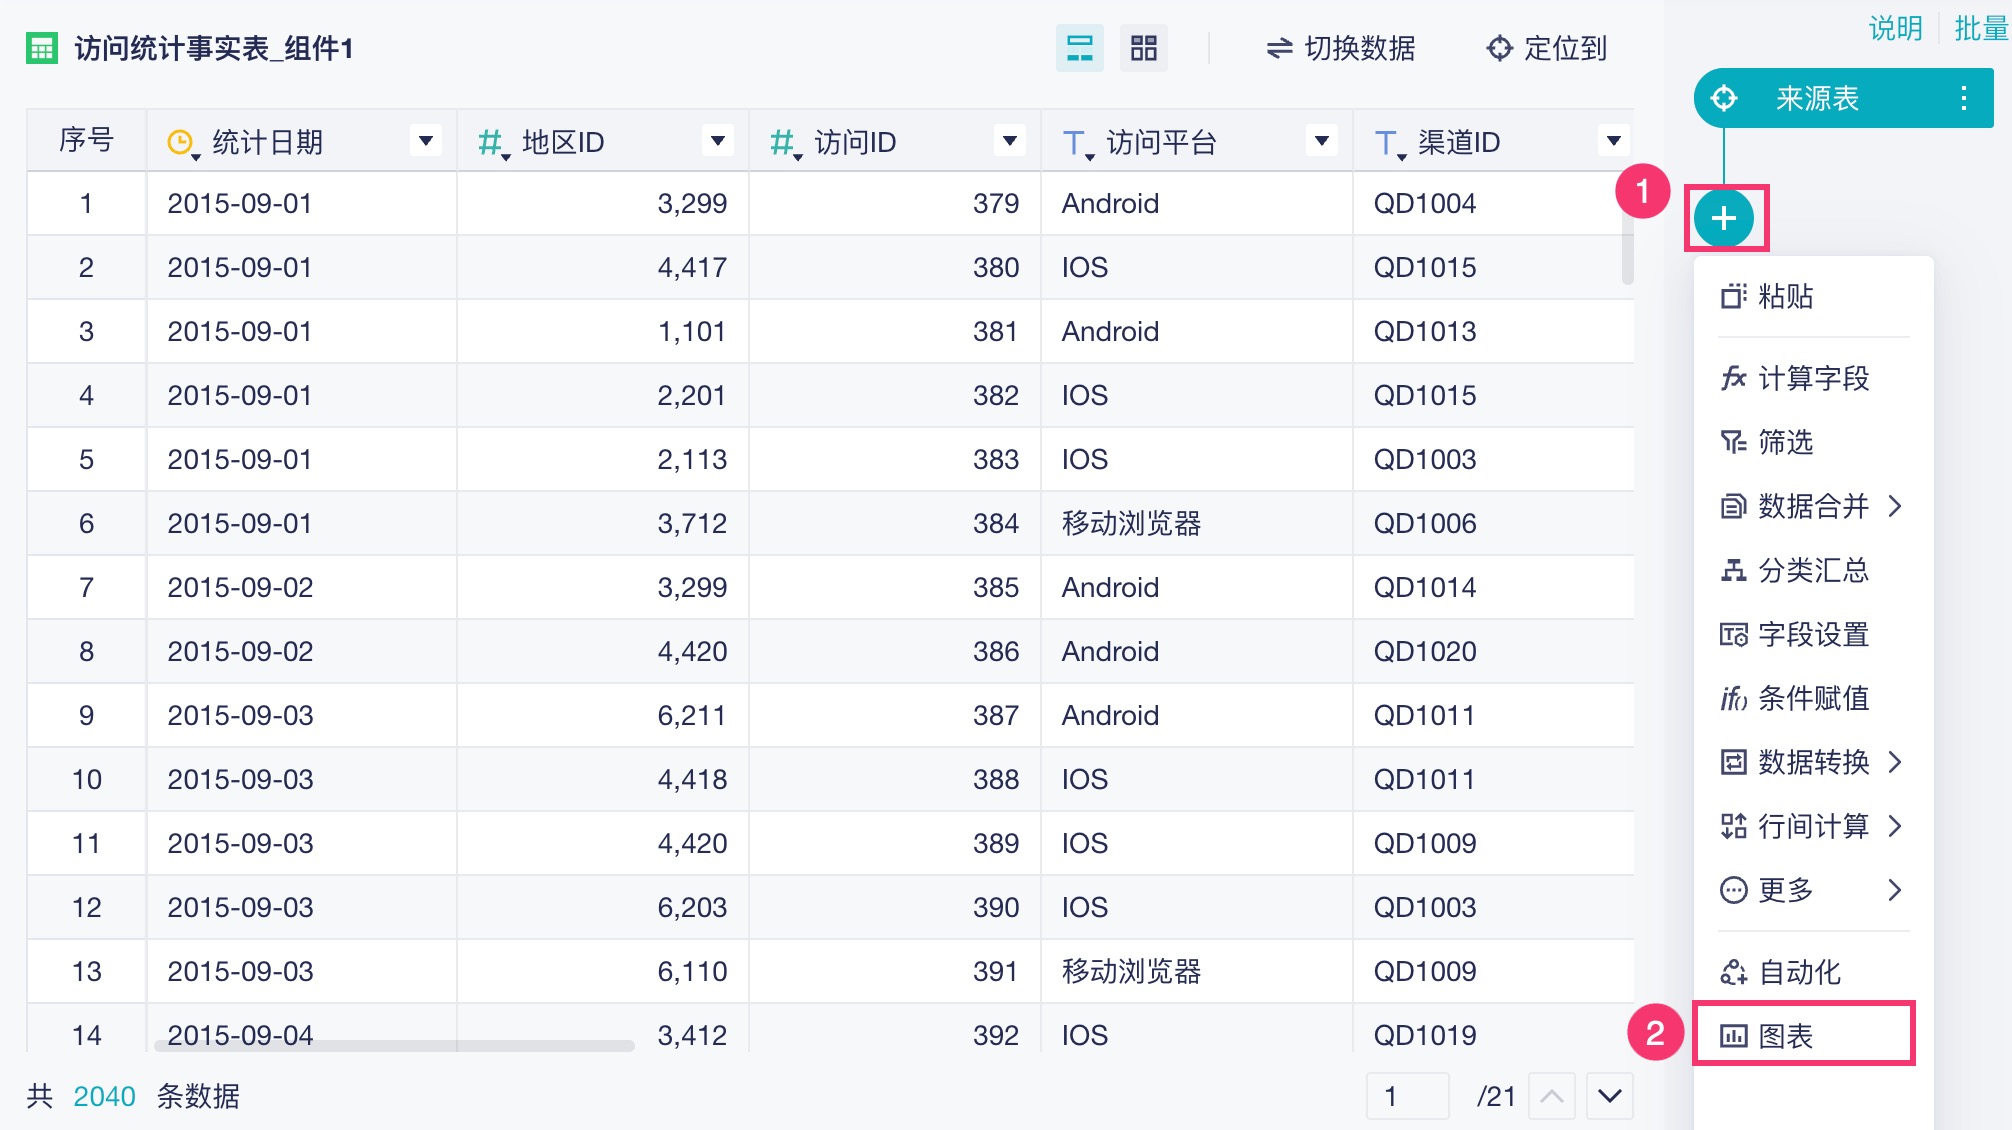Click the 说明 link
This screenshot has height=1130, width=2012.
tap(1895, 28)
